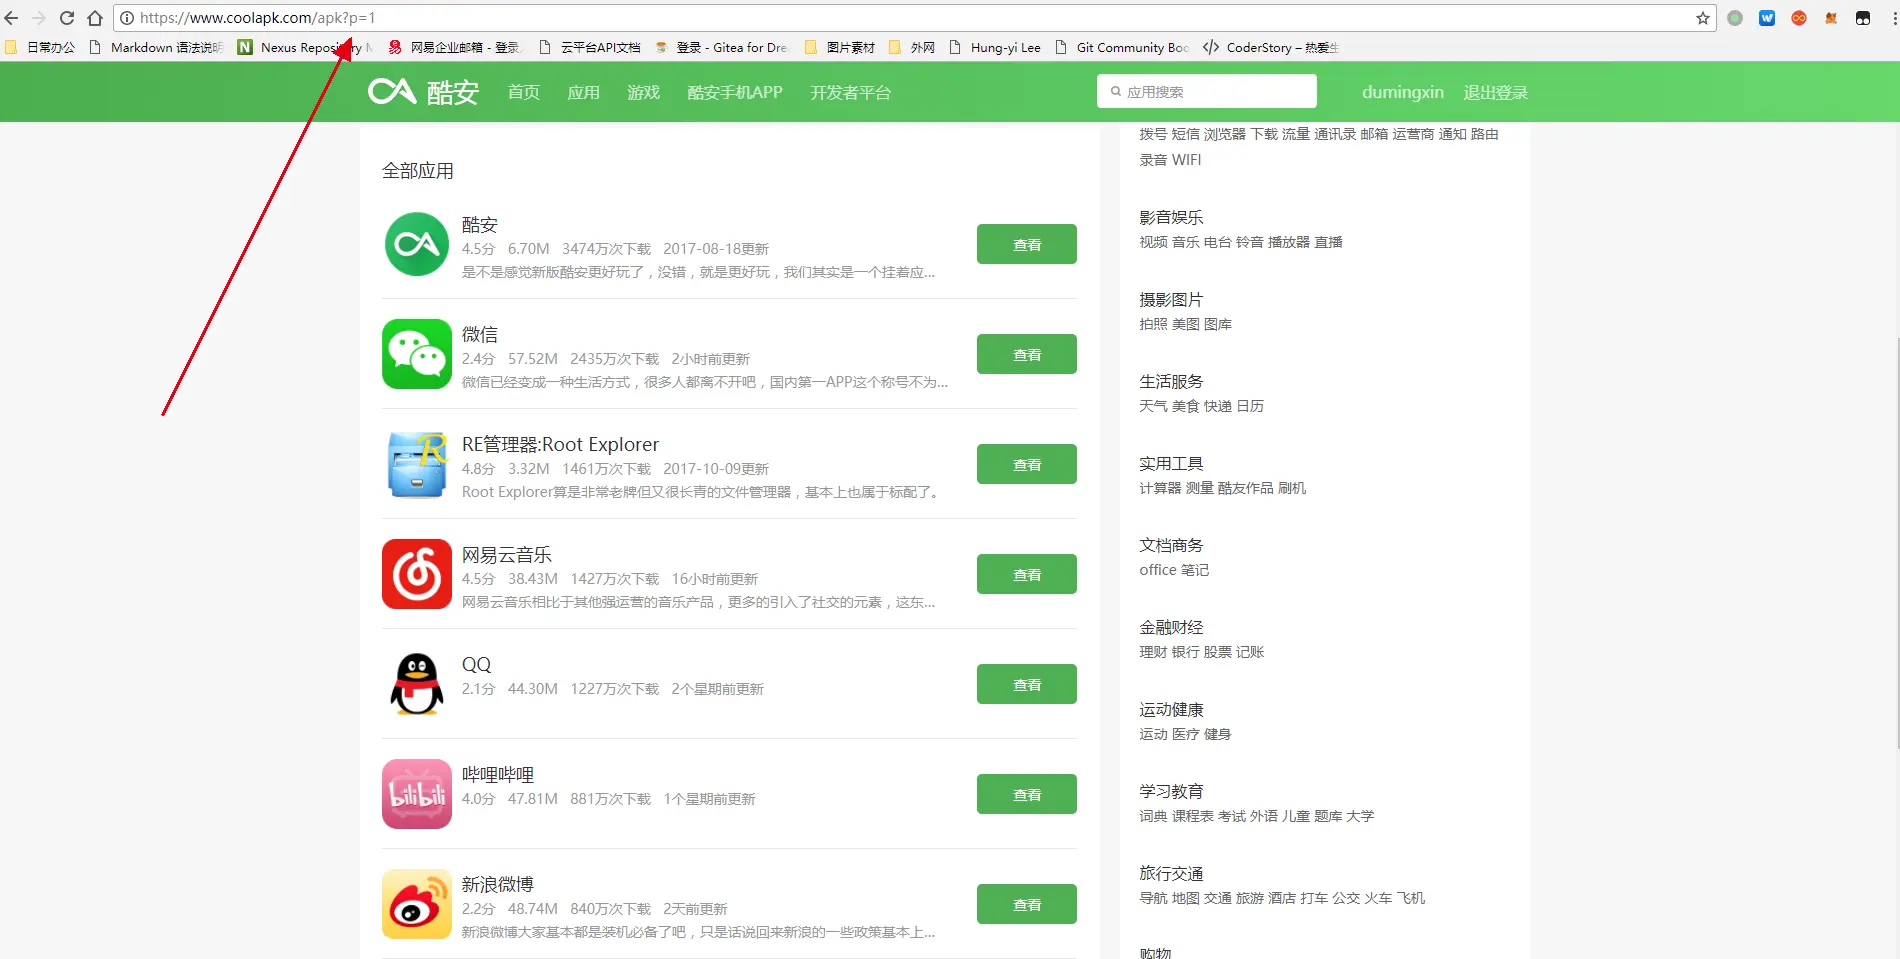Open the Root Explorer app icon
The width and height of the screenshot is (1900, 959).
pos(417,464)
